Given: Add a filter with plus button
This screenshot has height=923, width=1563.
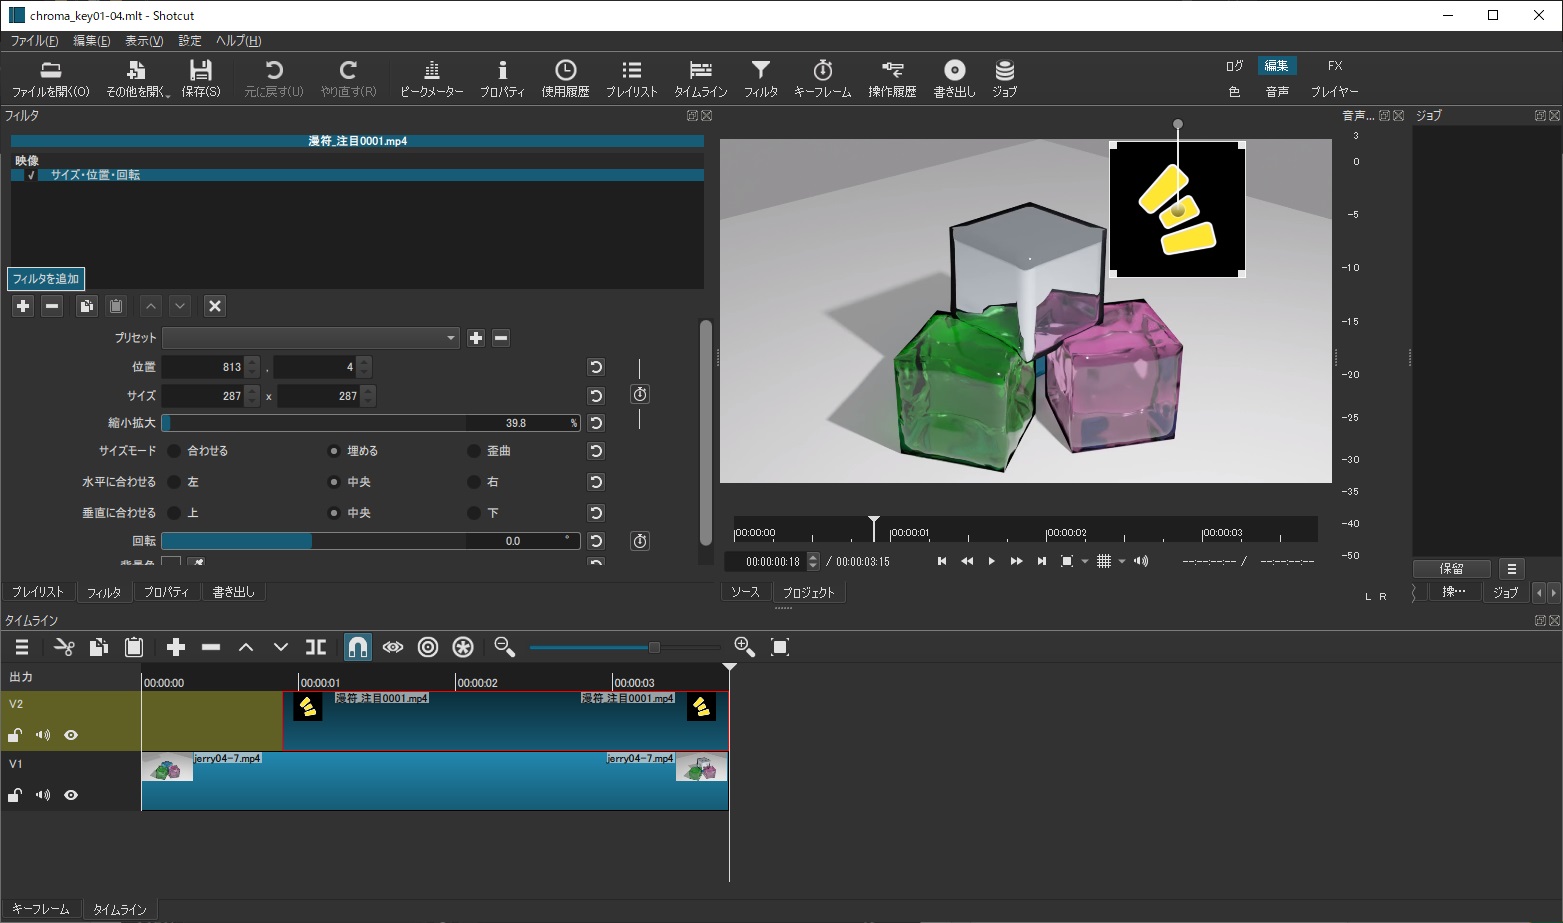Looking at the screenshot, I should pyautogui.click(x=23, y=306).
